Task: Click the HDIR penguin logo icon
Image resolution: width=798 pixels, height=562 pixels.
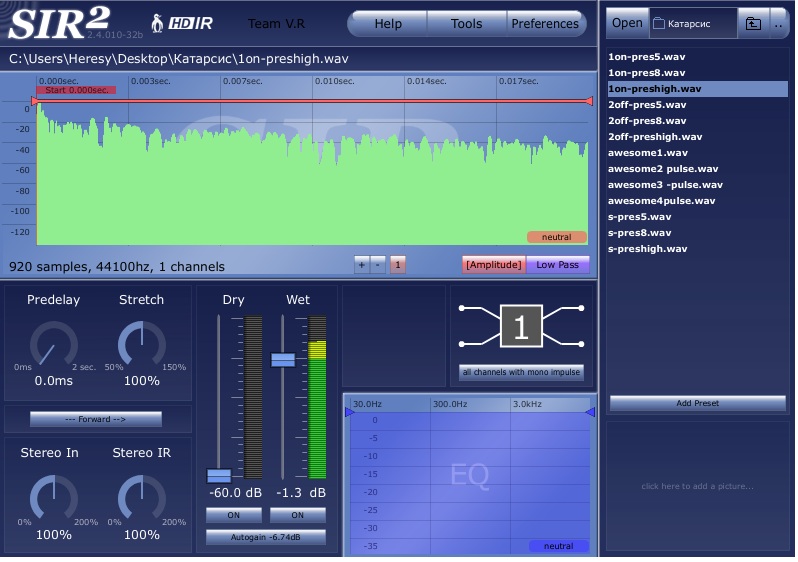Action: 182,23
